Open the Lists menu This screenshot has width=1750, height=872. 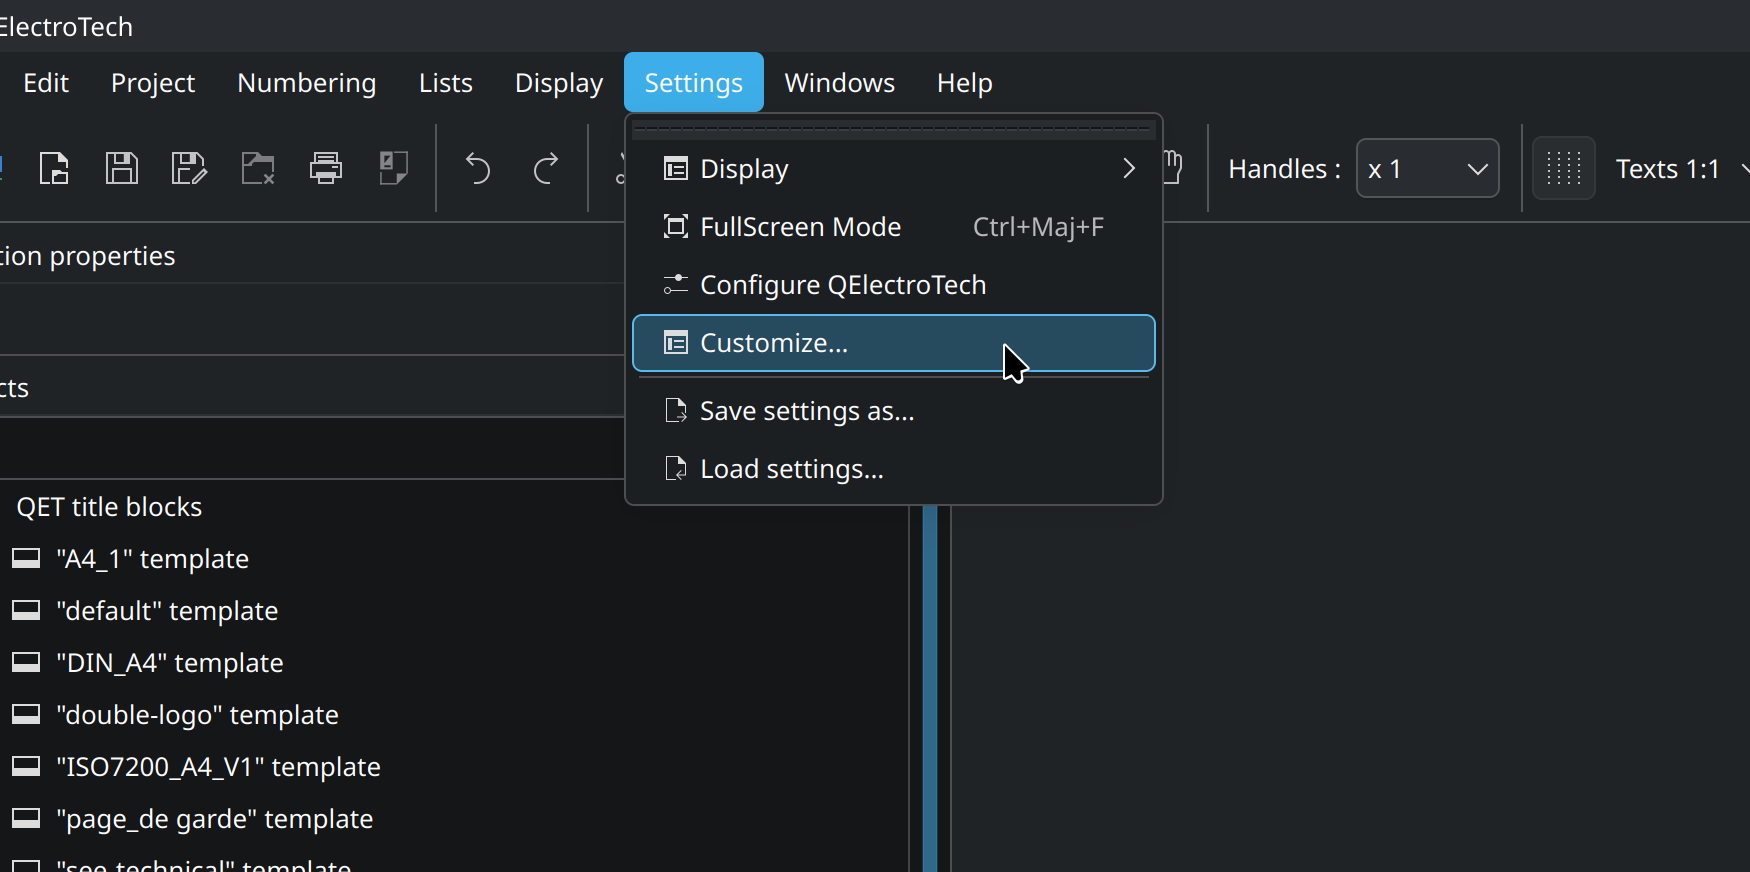click(x=446, y=82)
